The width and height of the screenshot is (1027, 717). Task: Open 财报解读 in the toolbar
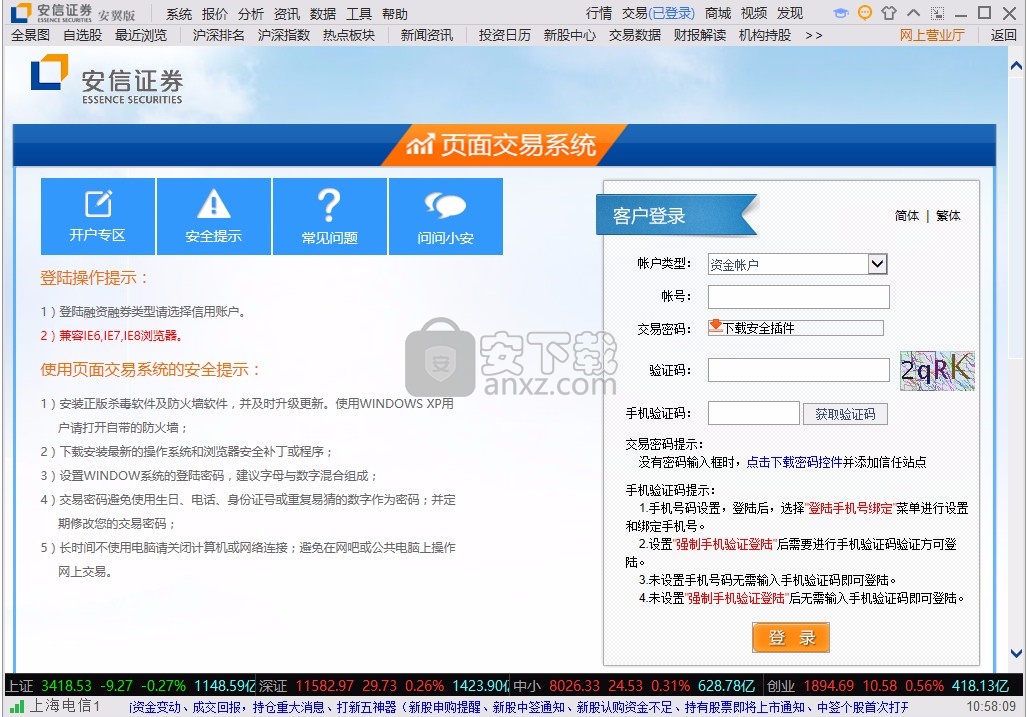[x=700, y=35]
